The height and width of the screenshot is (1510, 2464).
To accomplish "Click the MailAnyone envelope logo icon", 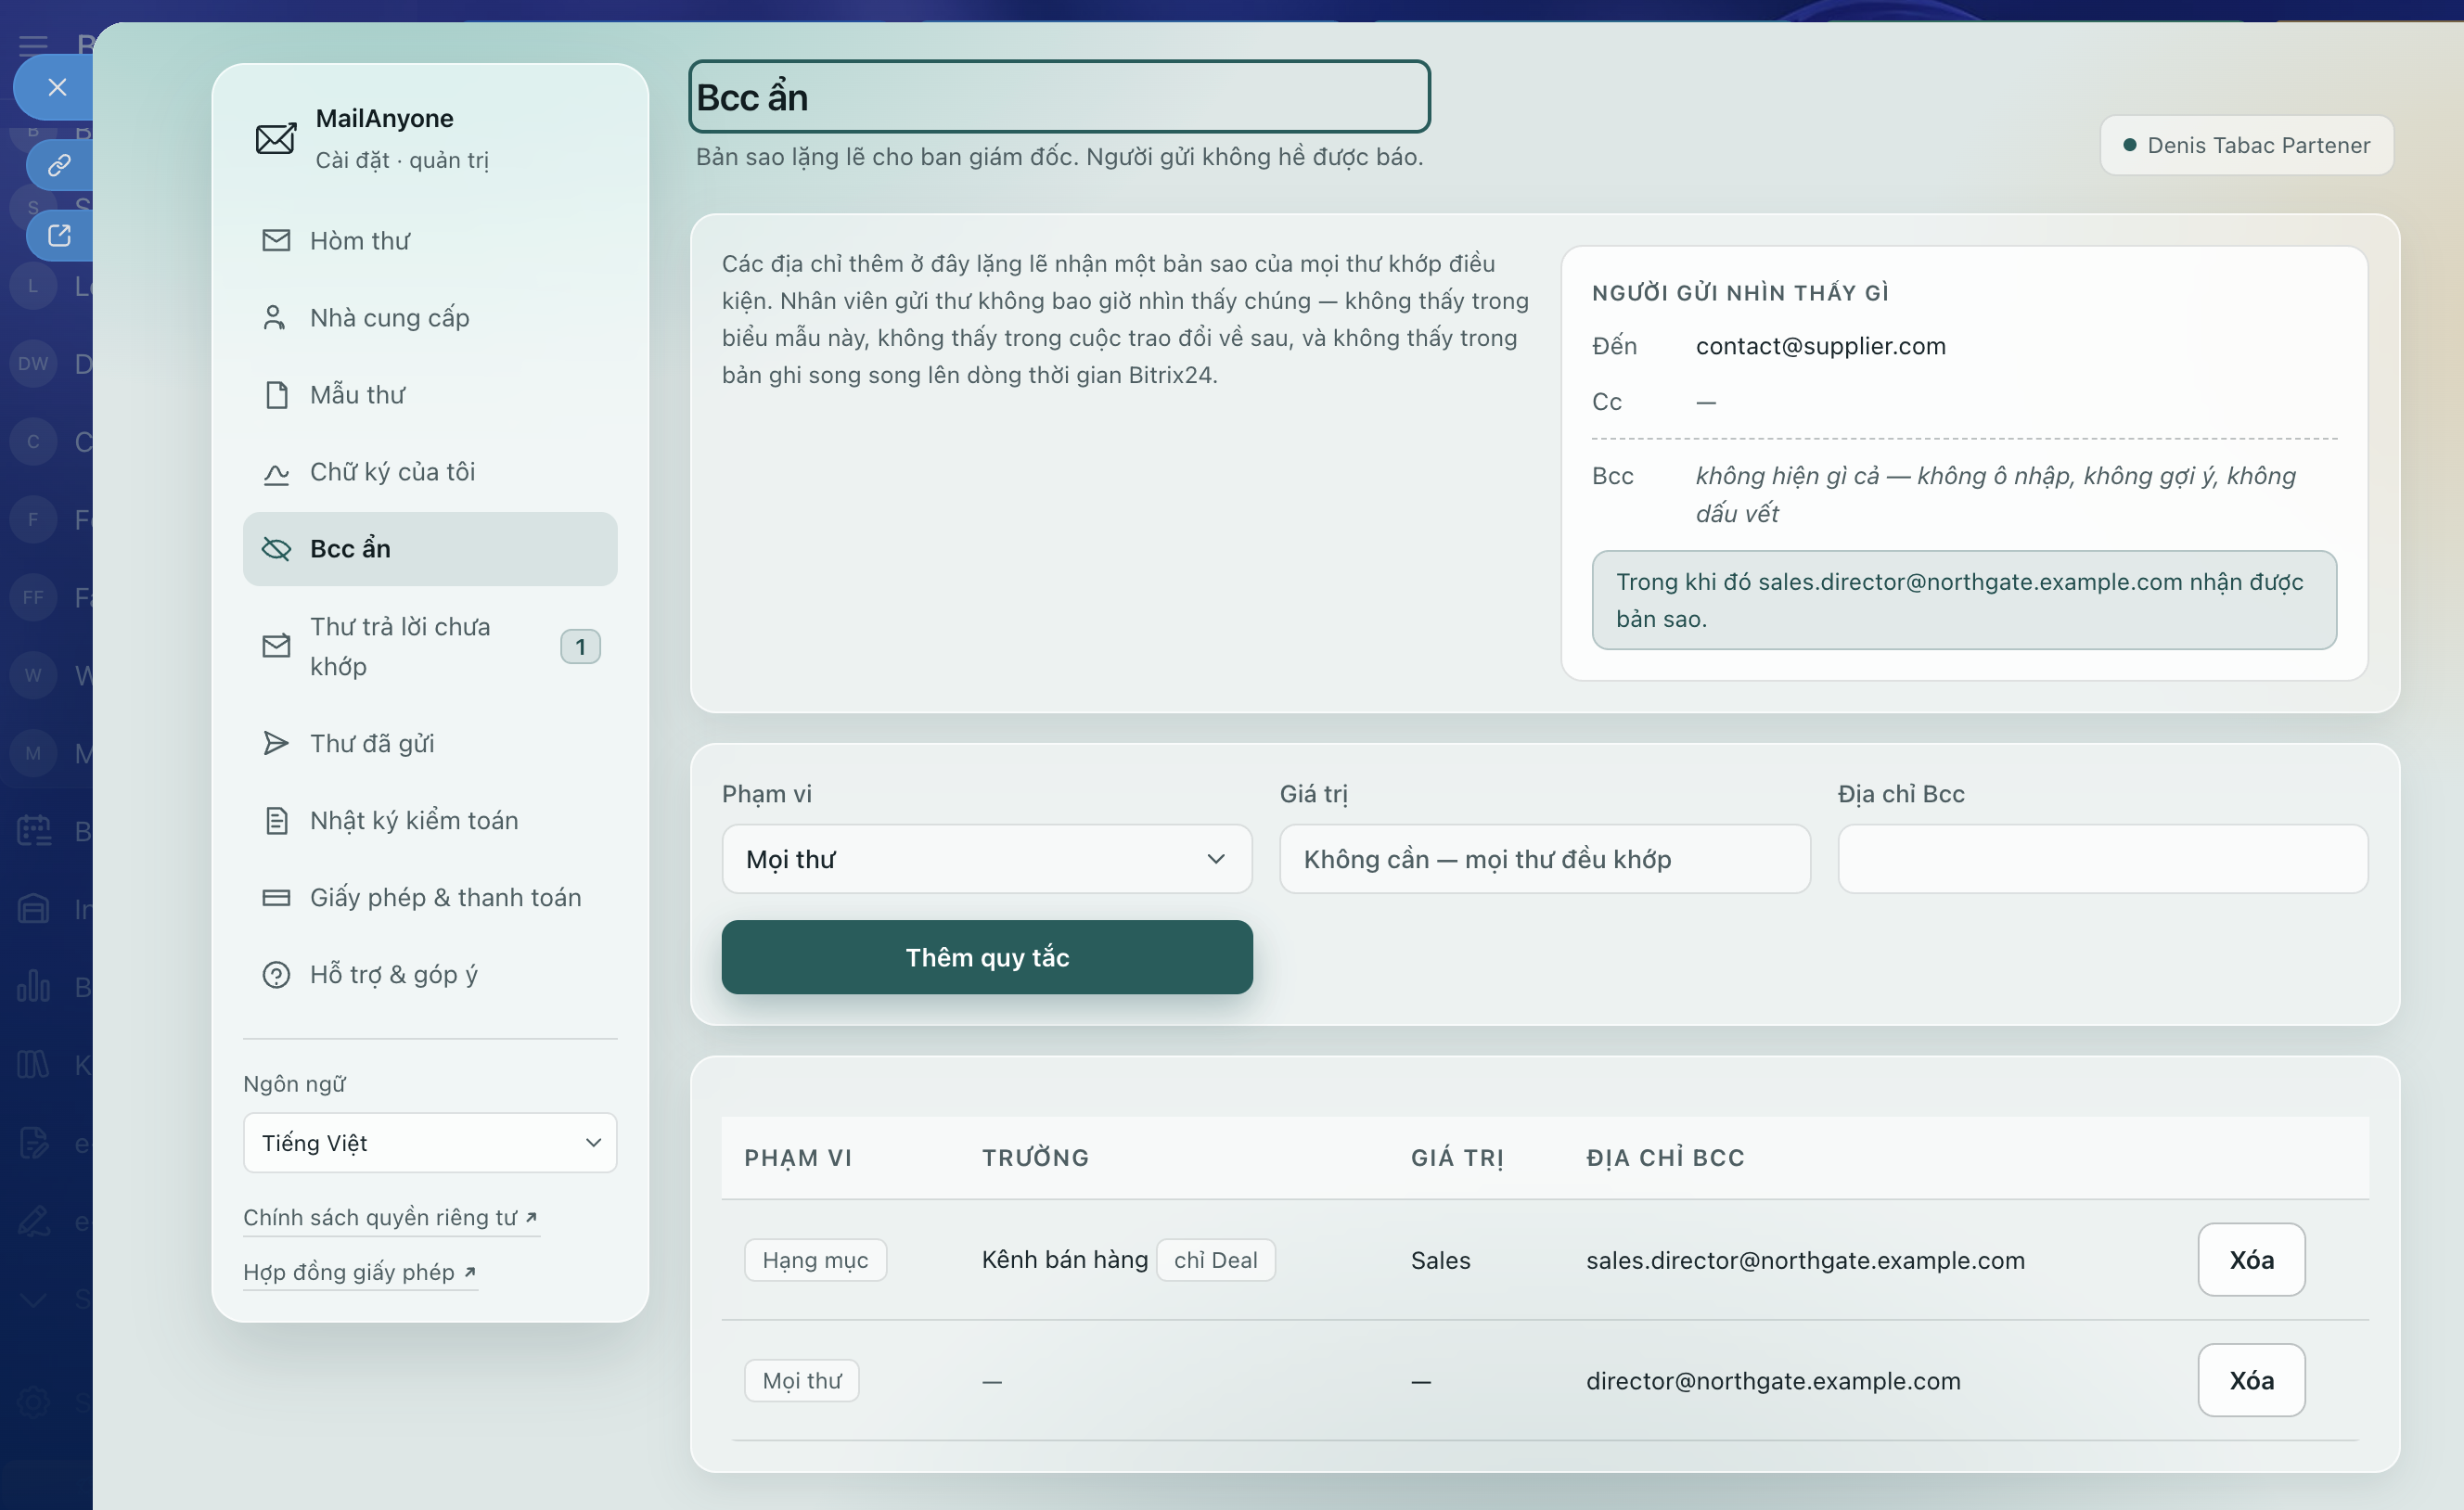I will coord(275,138).
